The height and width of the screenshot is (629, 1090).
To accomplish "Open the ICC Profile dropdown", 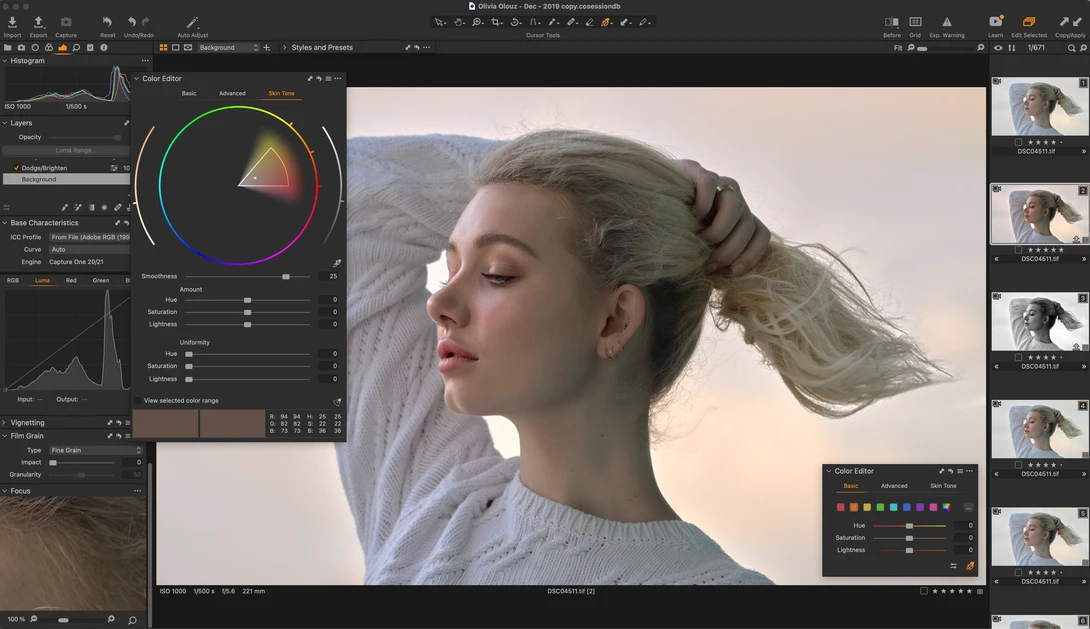I will pos(89,237).
